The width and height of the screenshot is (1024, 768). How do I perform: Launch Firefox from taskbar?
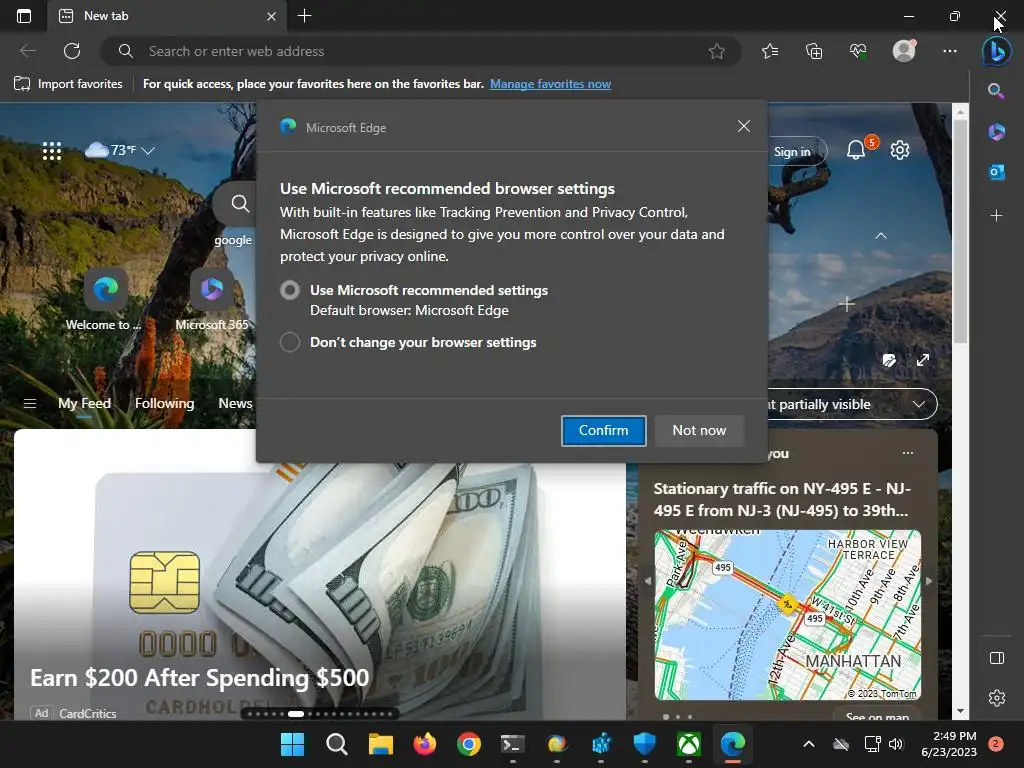[424, 744]
